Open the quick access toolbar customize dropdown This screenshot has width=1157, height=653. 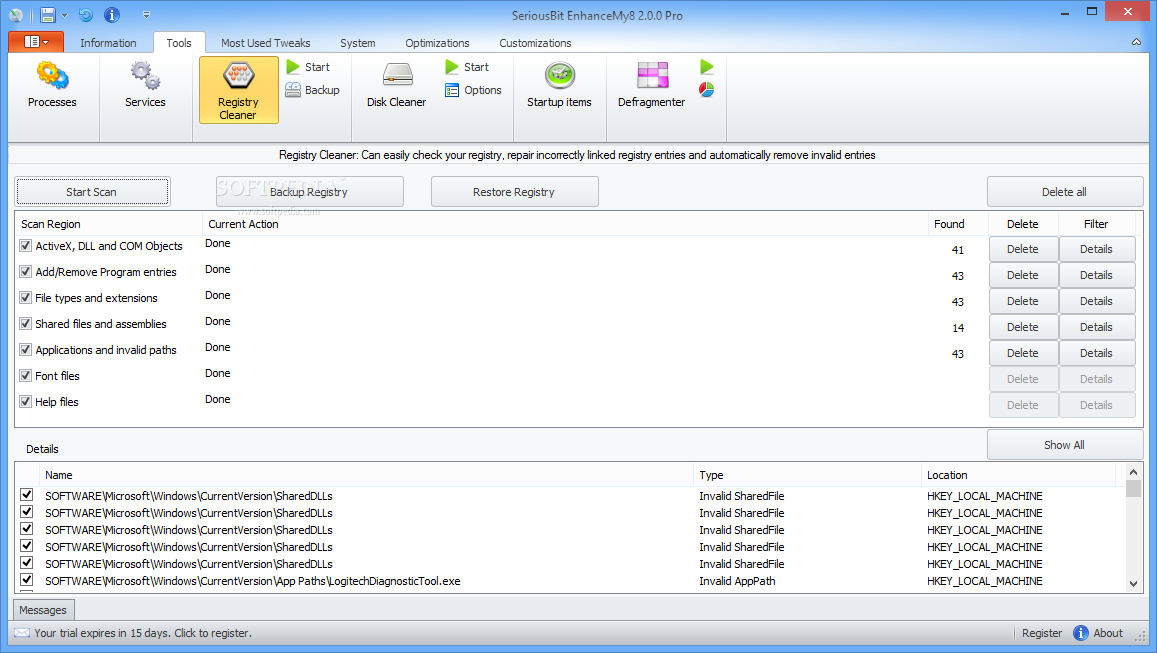pyautogui.click(x=146, y=15)
